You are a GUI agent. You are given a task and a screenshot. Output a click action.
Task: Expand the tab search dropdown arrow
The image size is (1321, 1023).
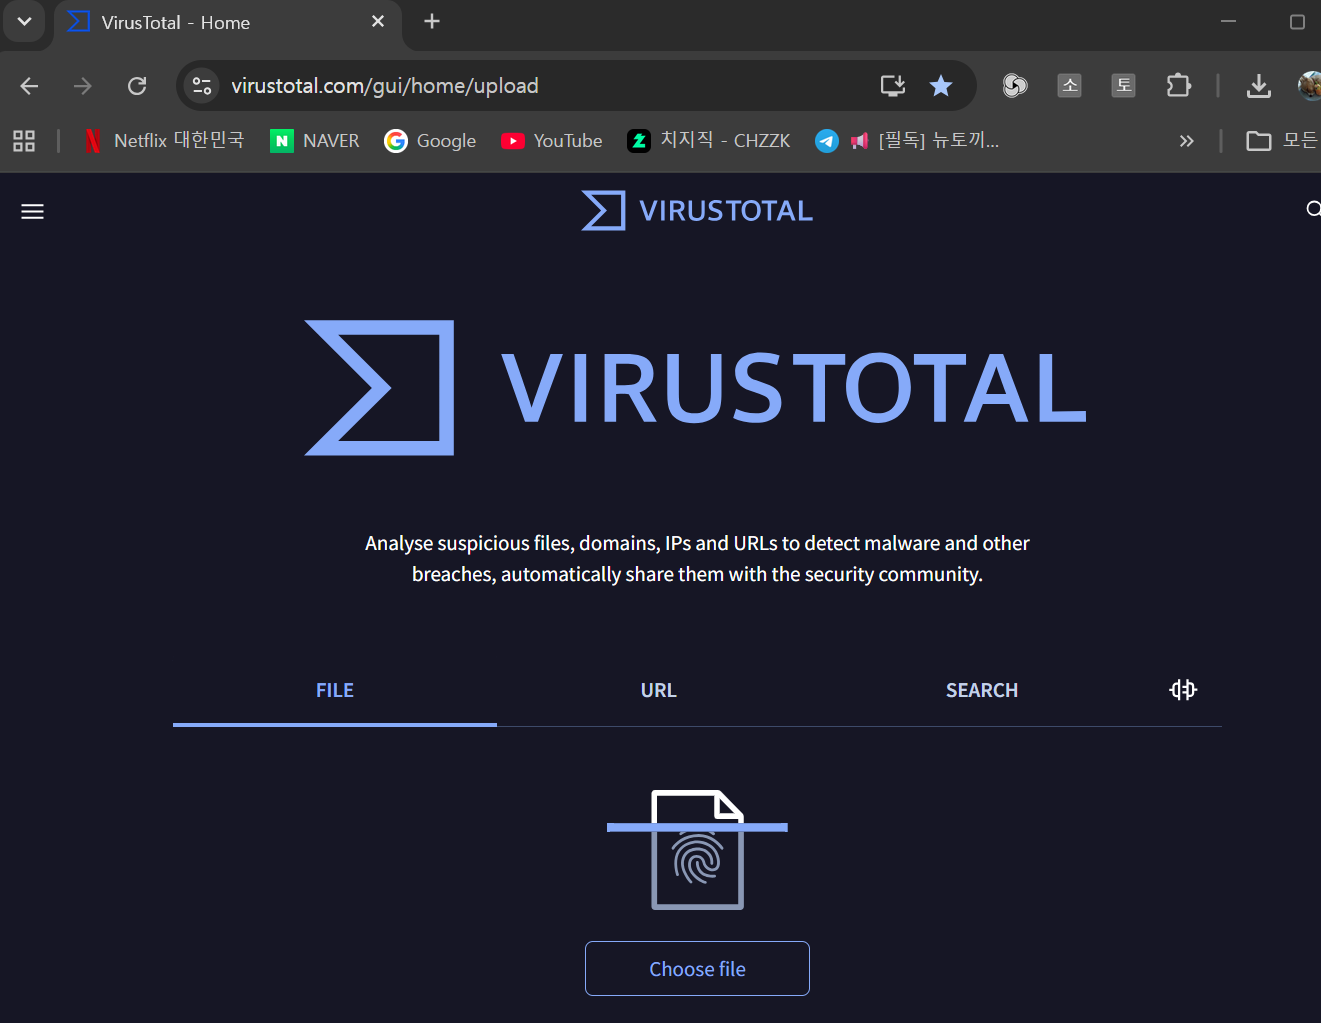click(24, 22)
